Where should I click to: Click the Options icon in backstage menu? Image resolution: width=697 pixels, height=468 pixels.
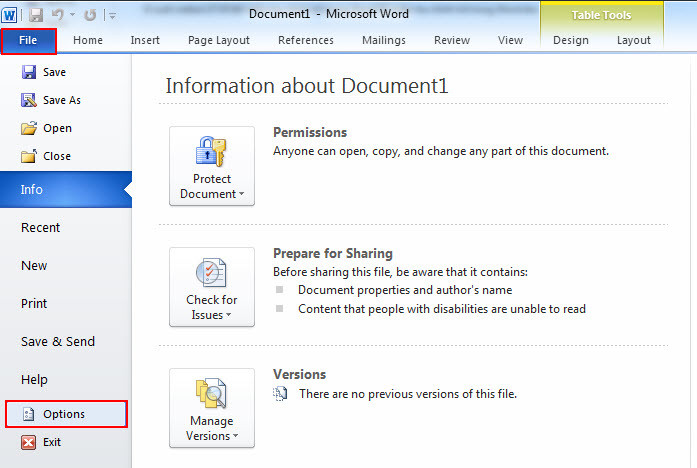[29, 414]
